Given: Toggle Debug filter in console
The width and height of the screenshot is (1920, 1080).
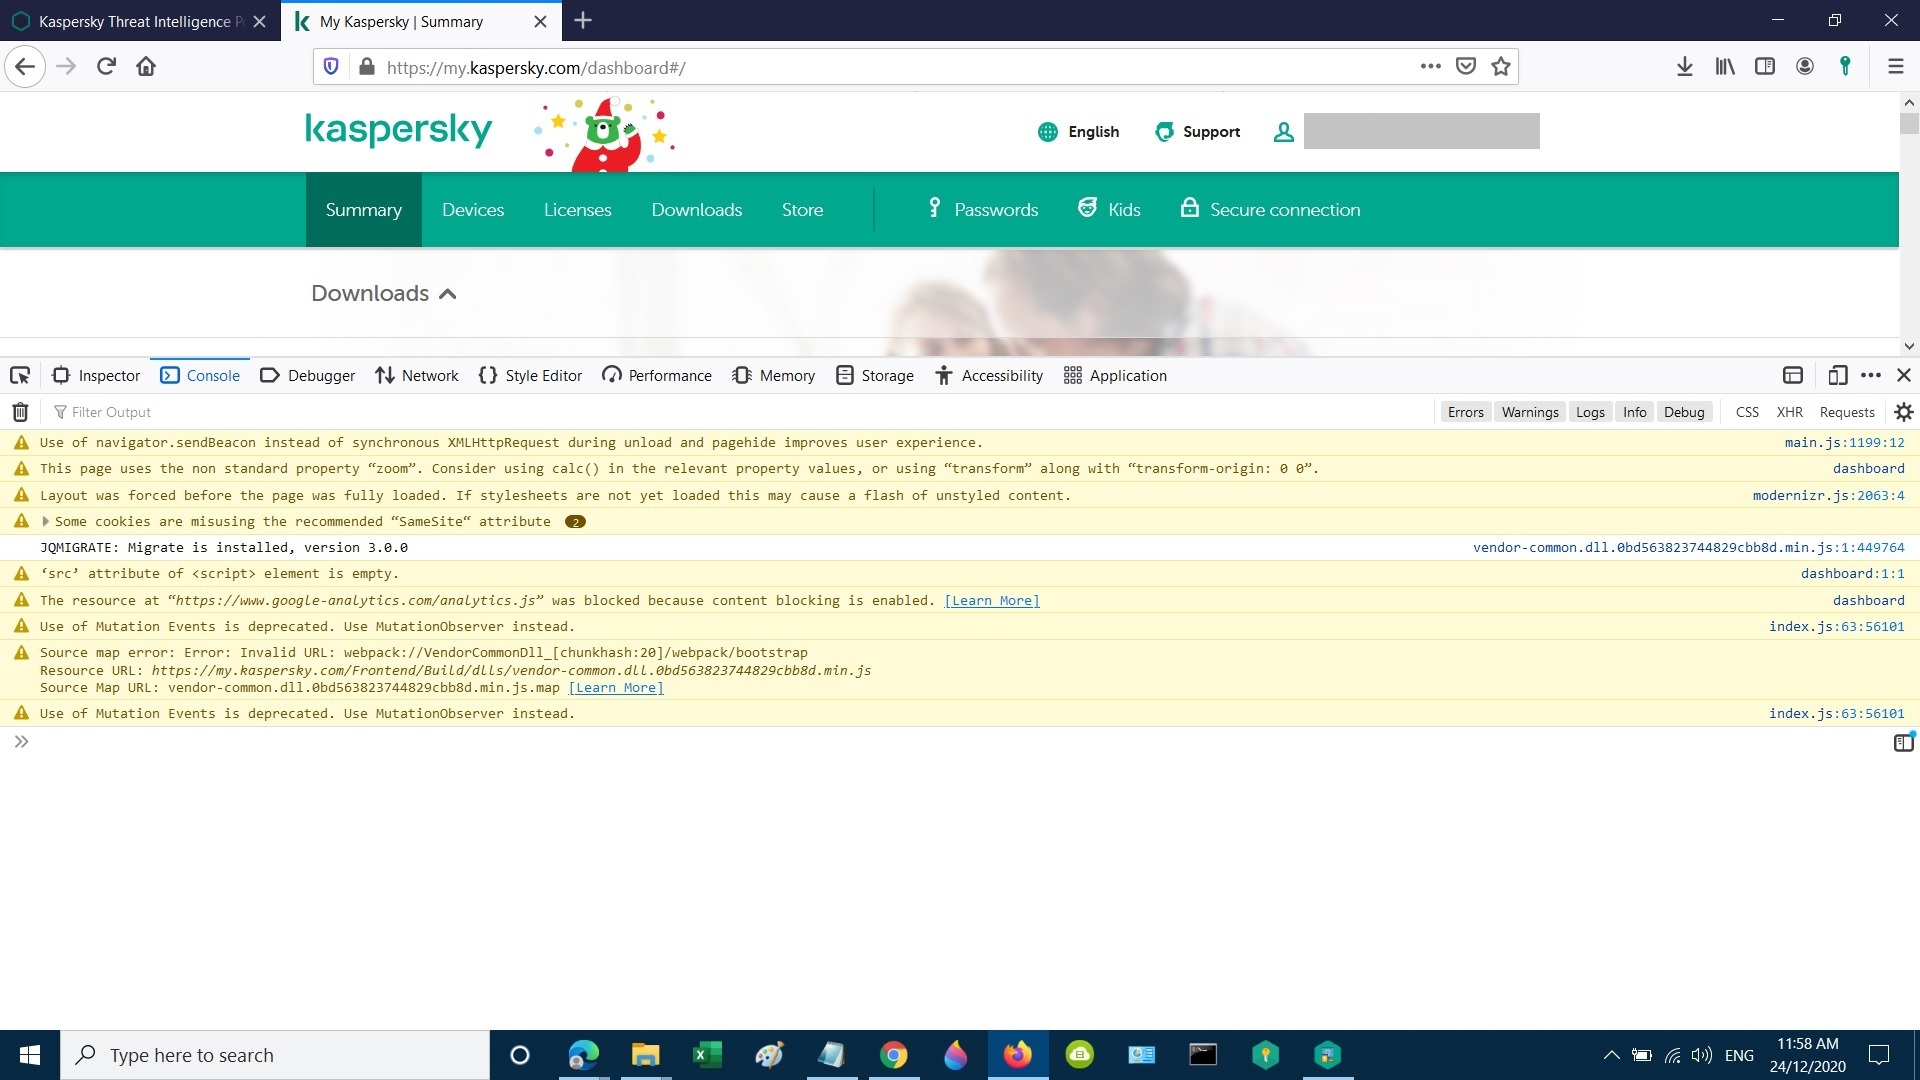Looking at the screenshot, I should coord(1684,412).
